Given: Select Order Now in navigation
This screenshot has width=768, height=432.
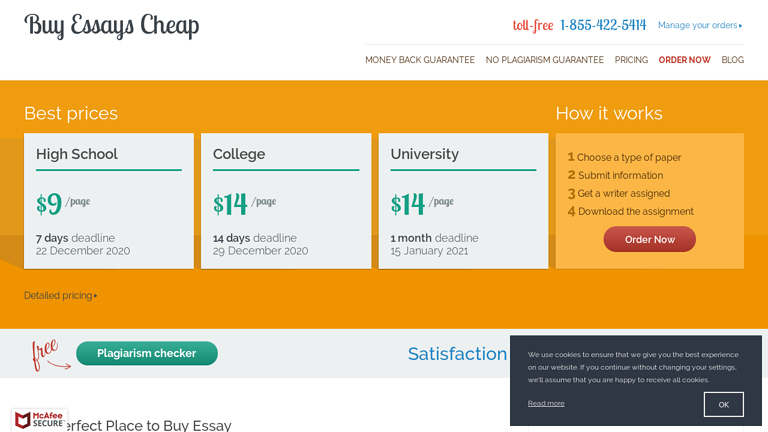Looking at the screenshot, I should point(684,60).
